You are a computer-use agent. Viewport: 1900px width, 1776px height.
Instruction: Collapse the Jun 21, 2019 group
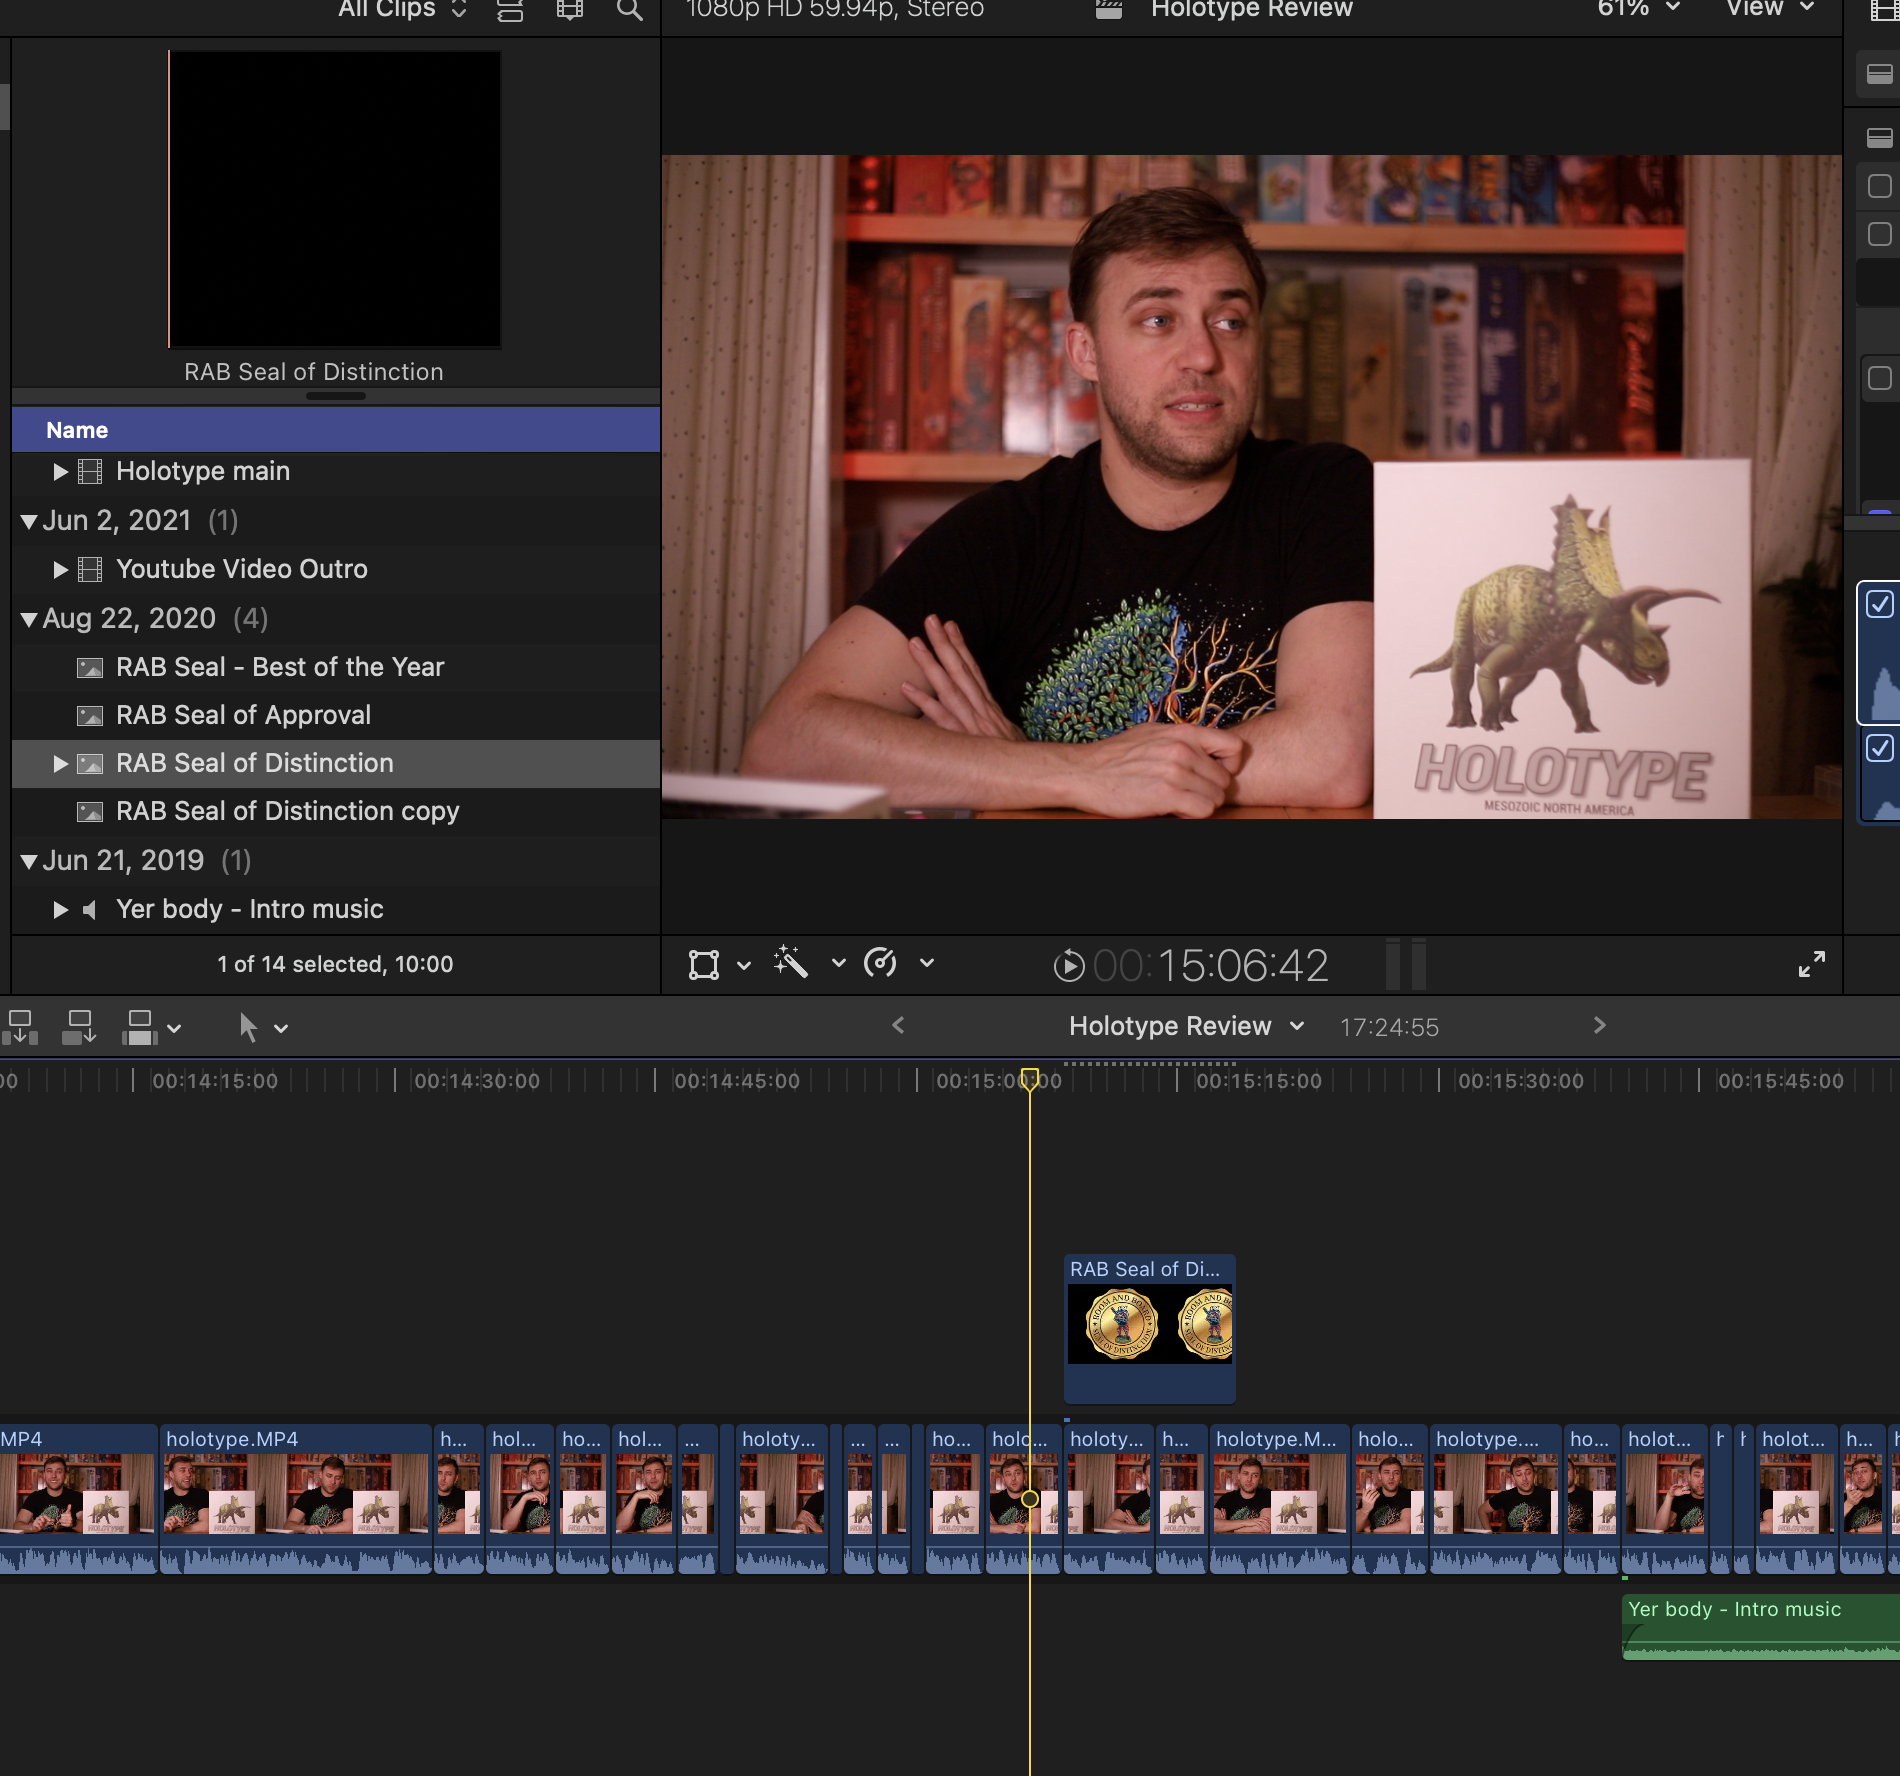tap(29, 861)
